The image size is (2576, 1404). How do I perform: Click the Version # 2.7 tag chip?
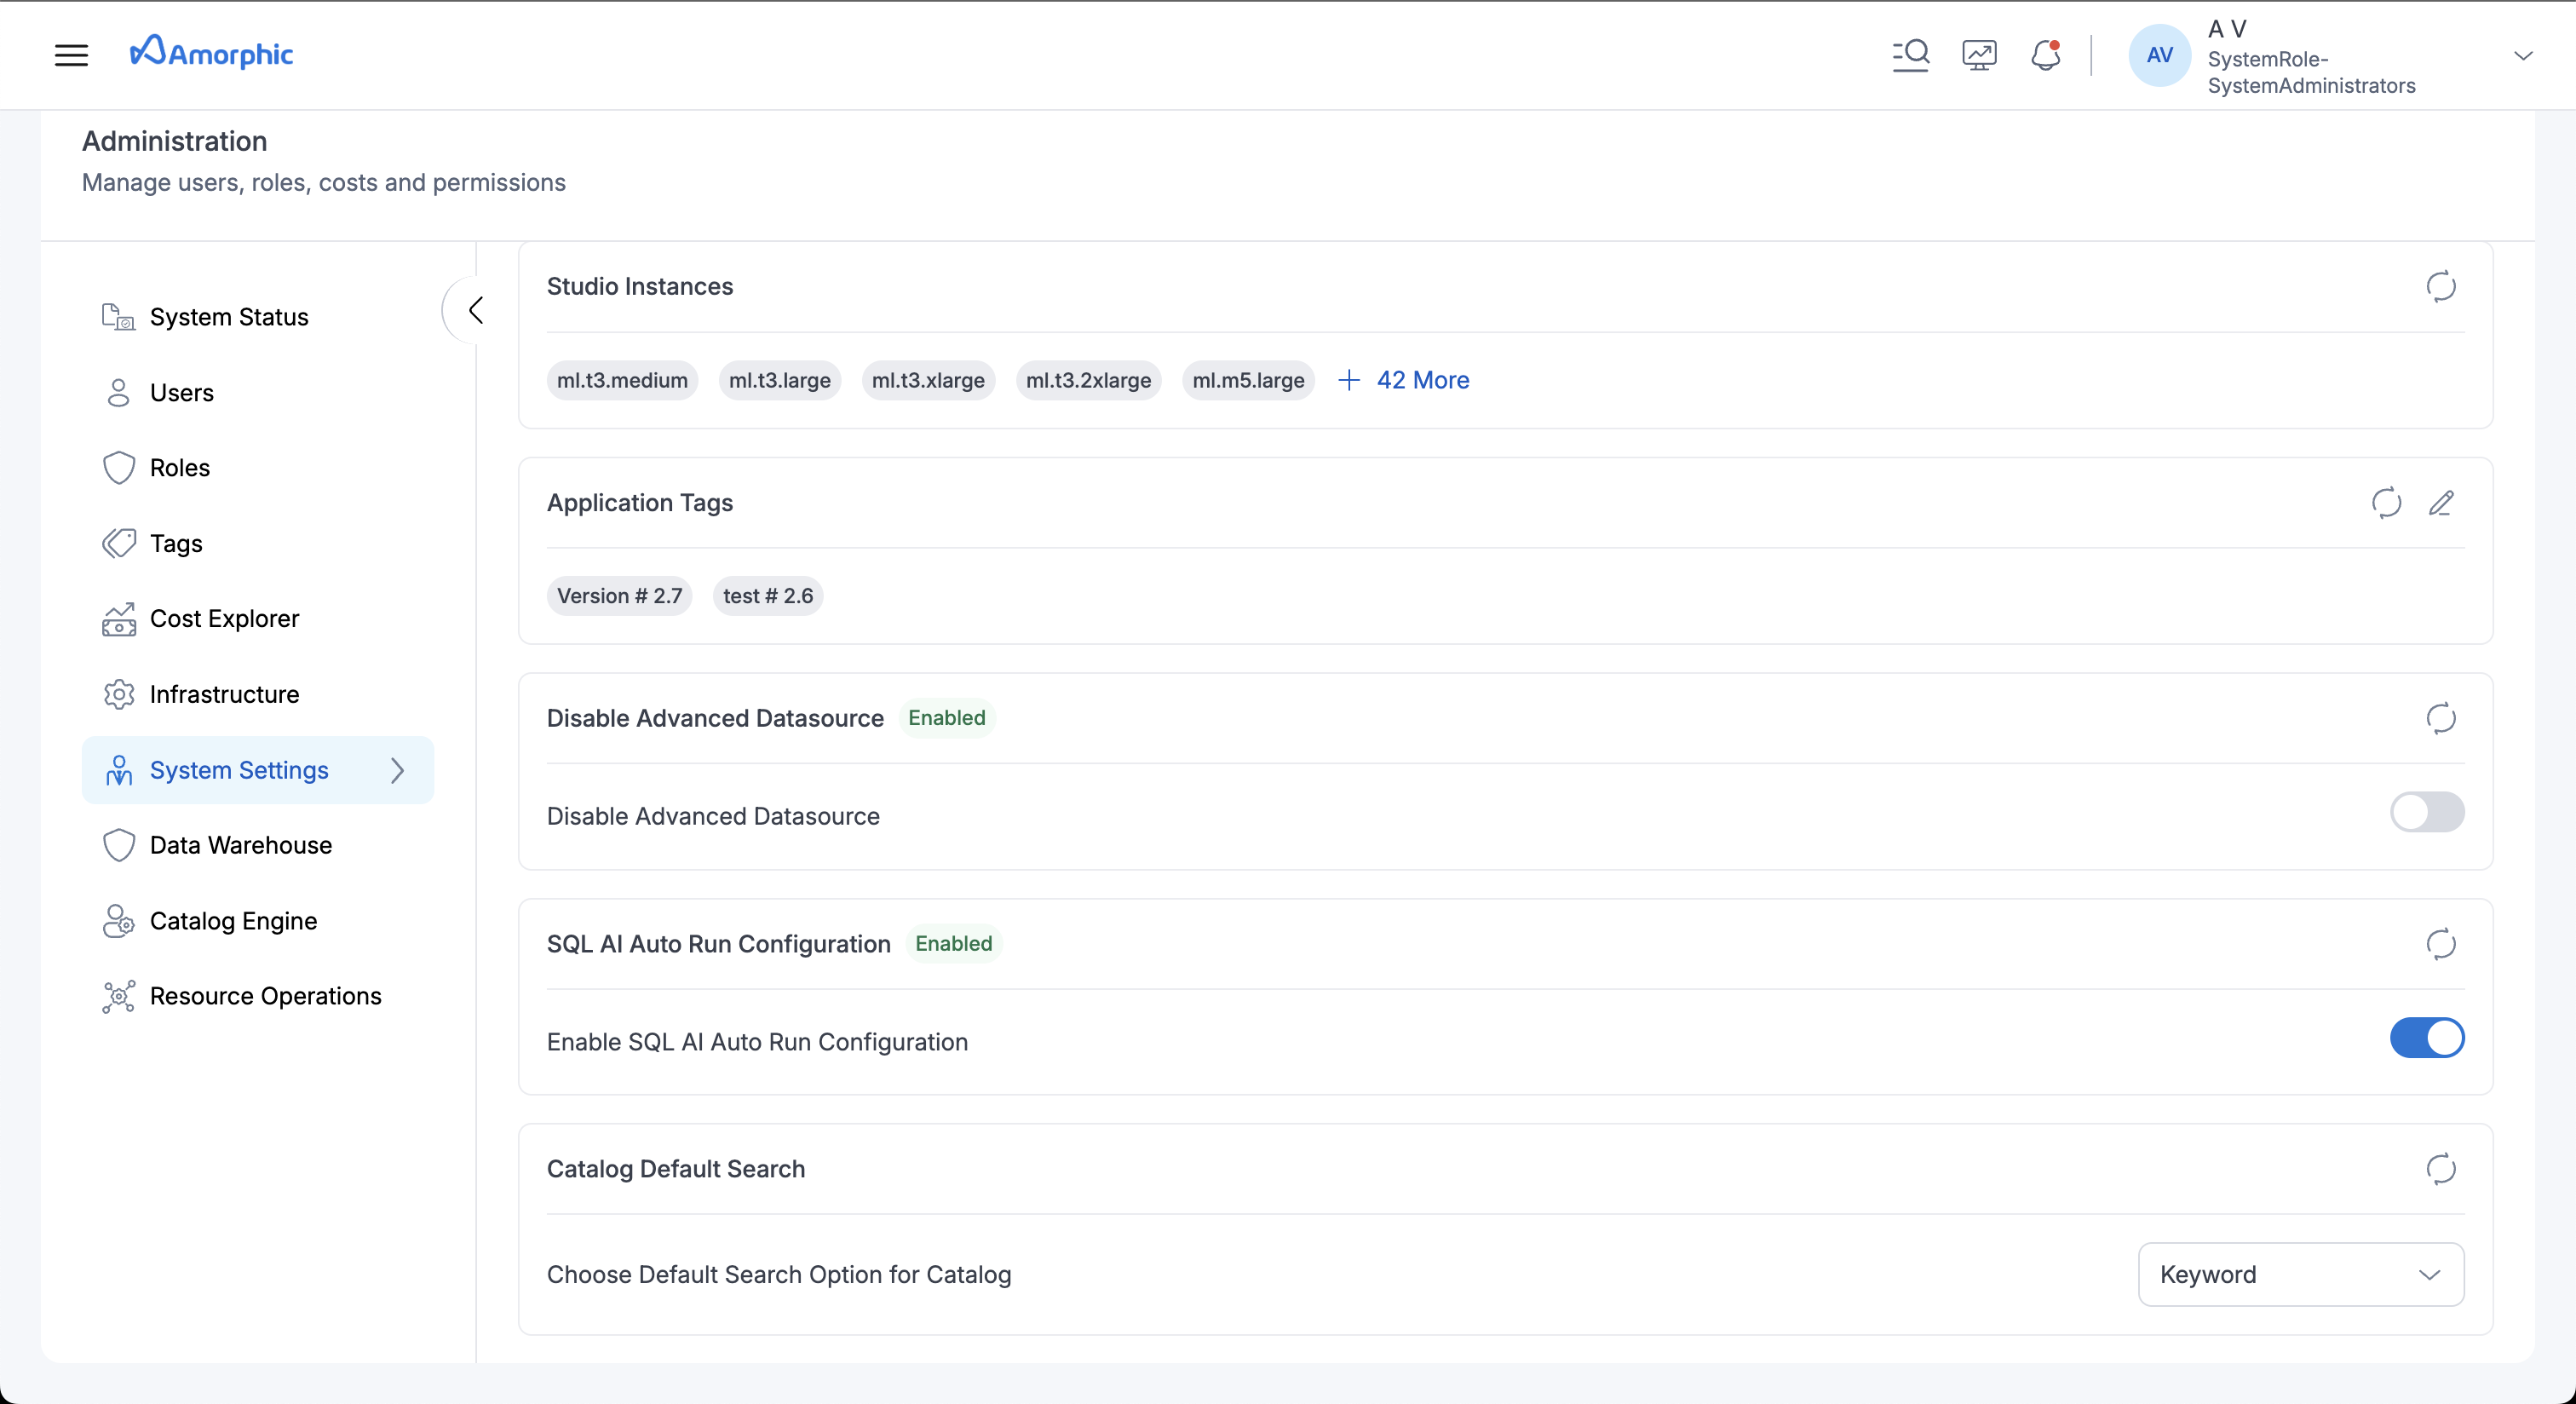619,595
